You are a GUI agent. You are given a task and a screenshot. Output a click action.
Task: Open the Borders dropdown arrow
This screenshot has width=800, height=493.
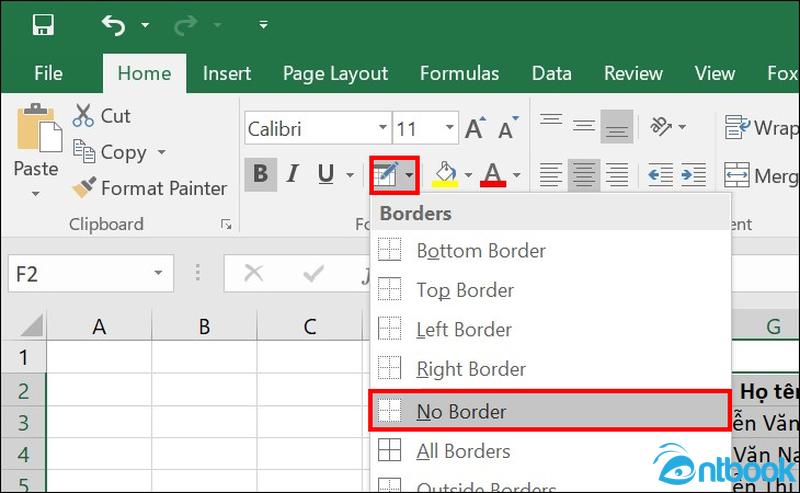tap(409, 175)
